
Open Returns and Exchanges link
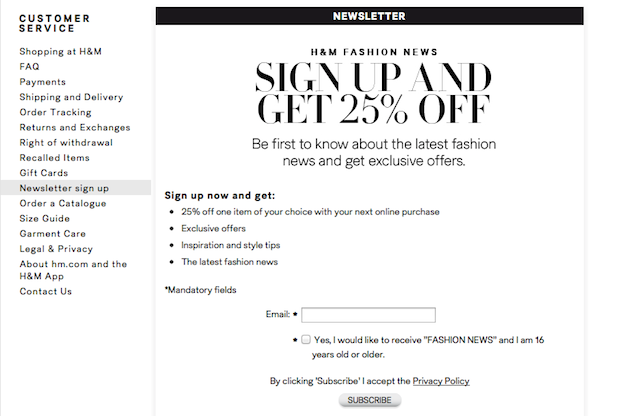[75, 127]
